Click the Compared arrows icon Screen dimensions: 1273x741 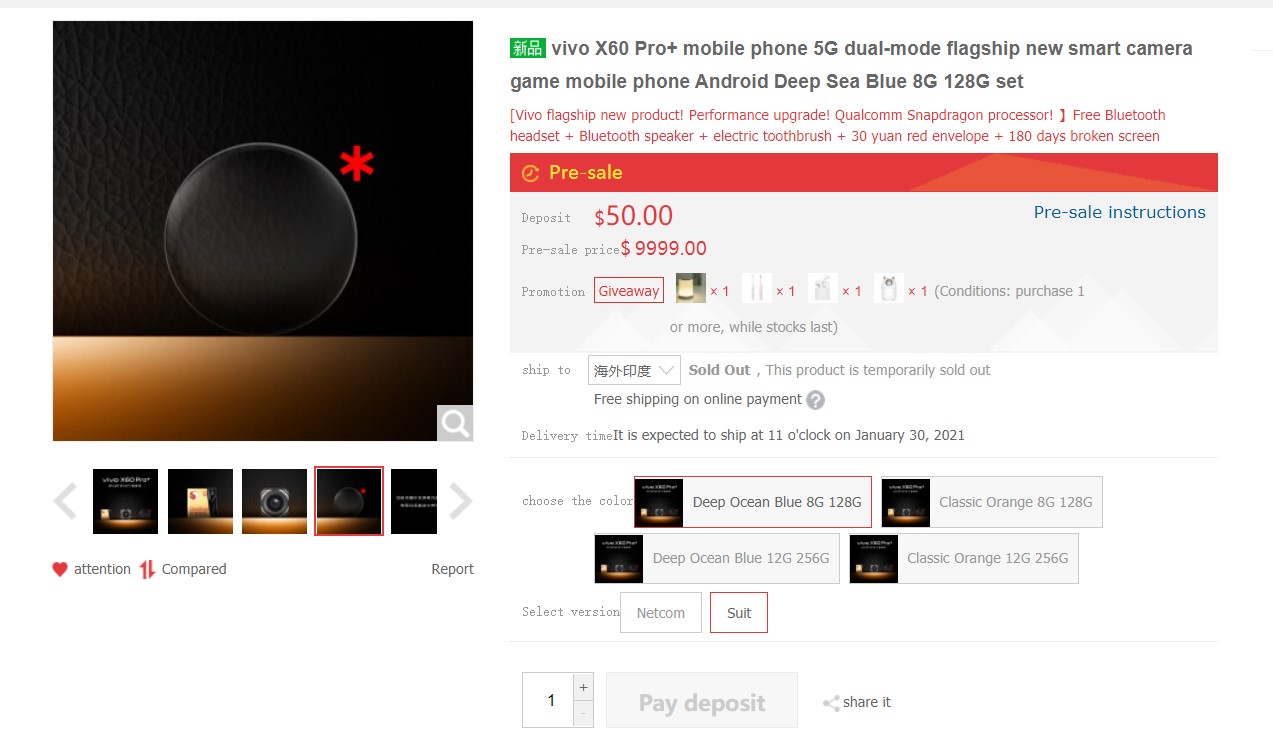click(148, 569)
